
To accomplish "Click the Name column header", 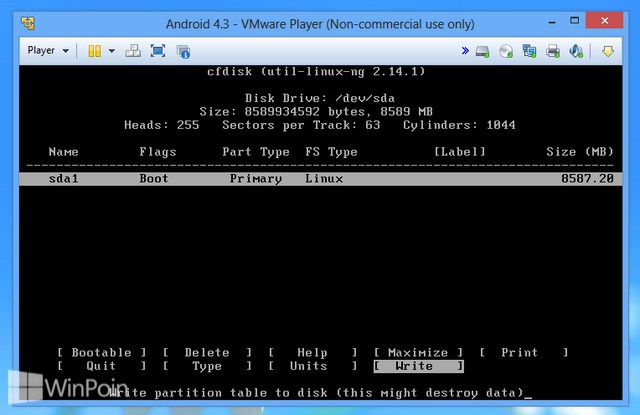I will [x=63, y=152].
